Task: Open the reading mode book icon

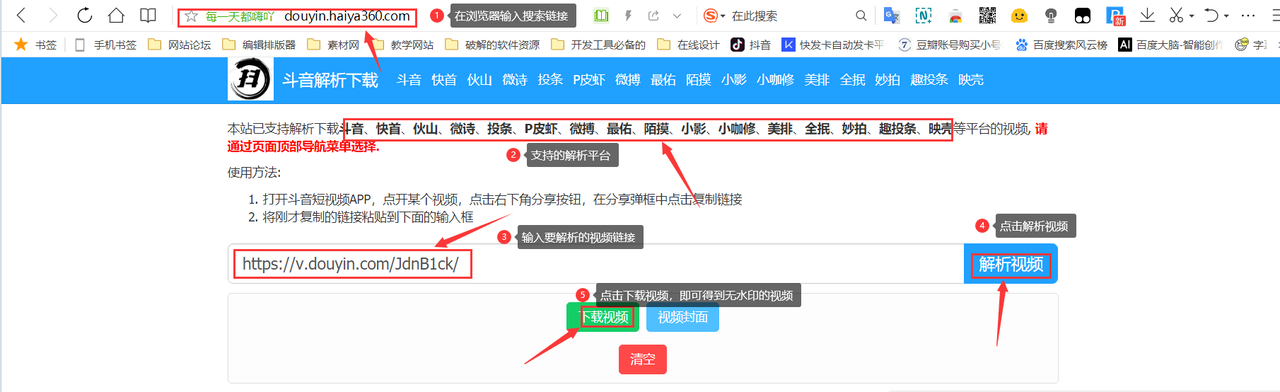Action: pos(148,16)
